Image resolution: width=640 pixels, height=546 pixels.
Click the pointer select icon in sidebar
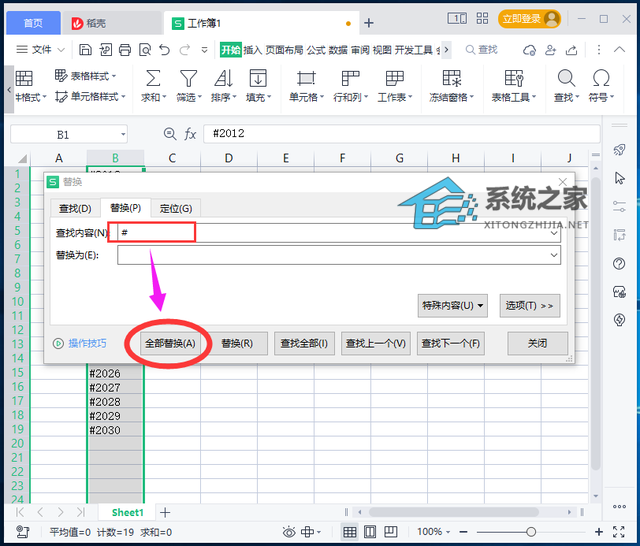(619, 178)
